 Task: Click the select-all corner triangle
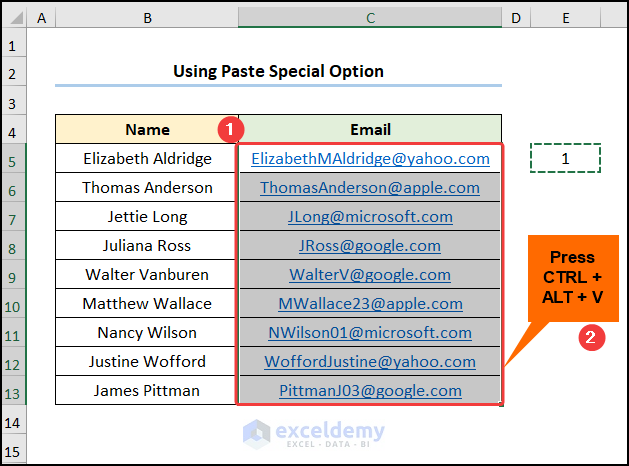[x=13, y=18]
